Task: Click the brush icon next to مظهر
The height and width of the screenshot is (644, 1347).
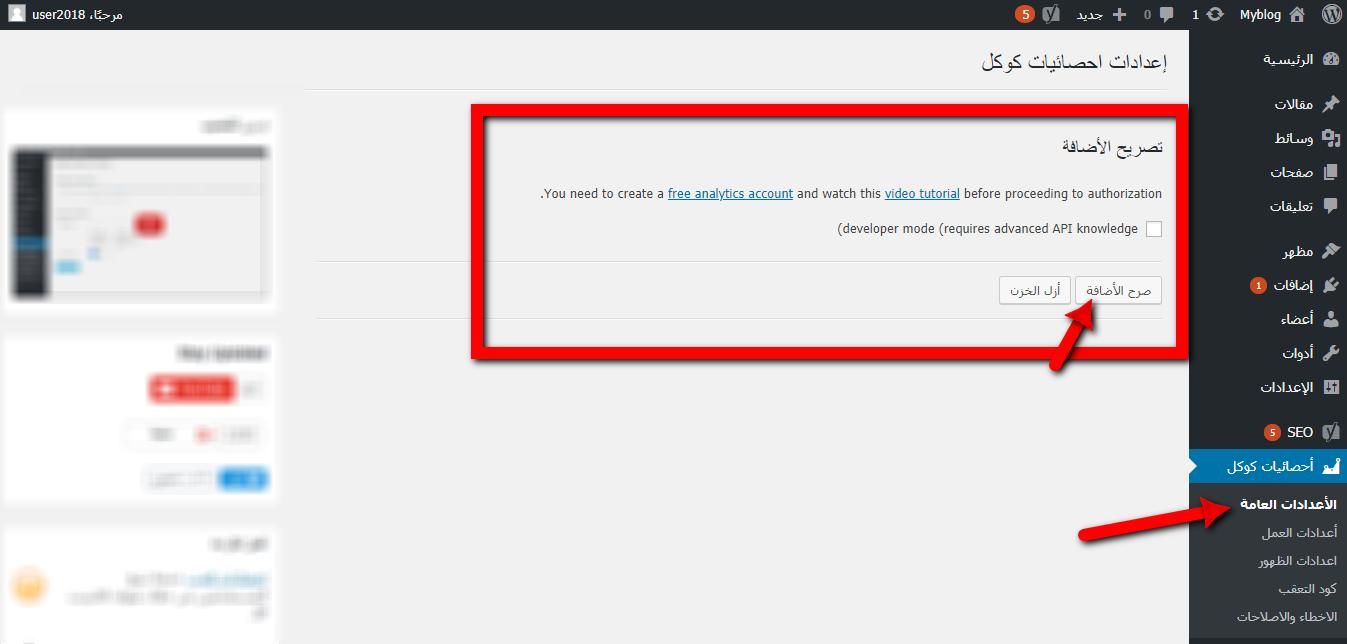Action: tap(1330, 251)
